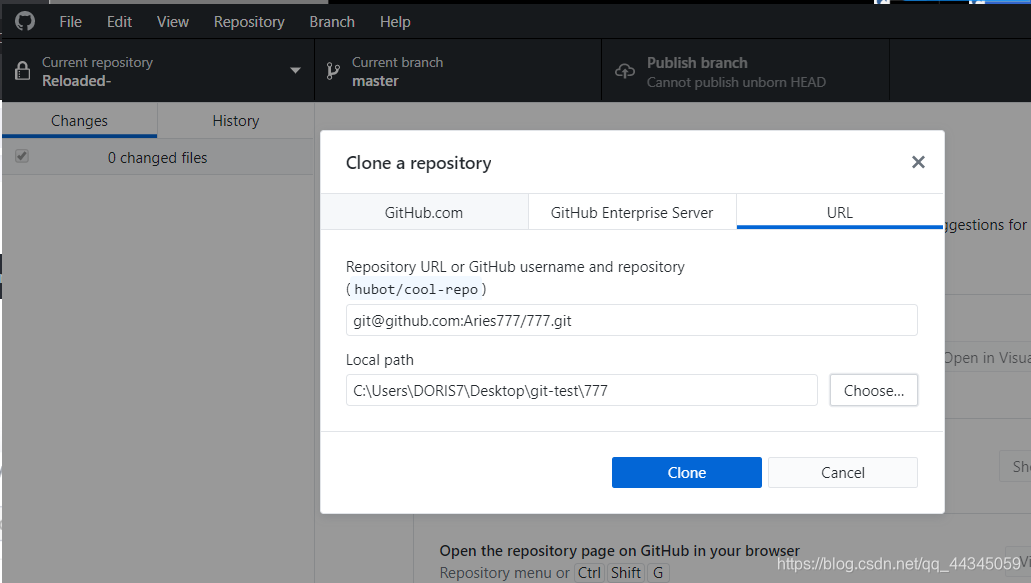Switch to the History tab

[x=235, y=121]
